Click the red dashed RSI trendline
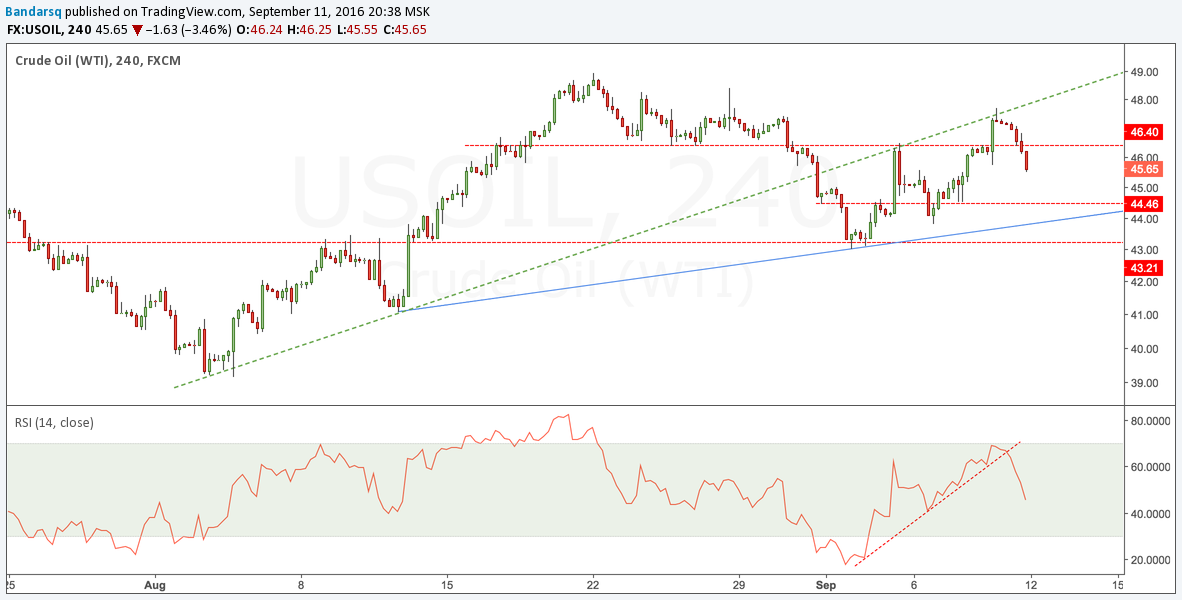 pyautogui.click(x=939, y=503)
